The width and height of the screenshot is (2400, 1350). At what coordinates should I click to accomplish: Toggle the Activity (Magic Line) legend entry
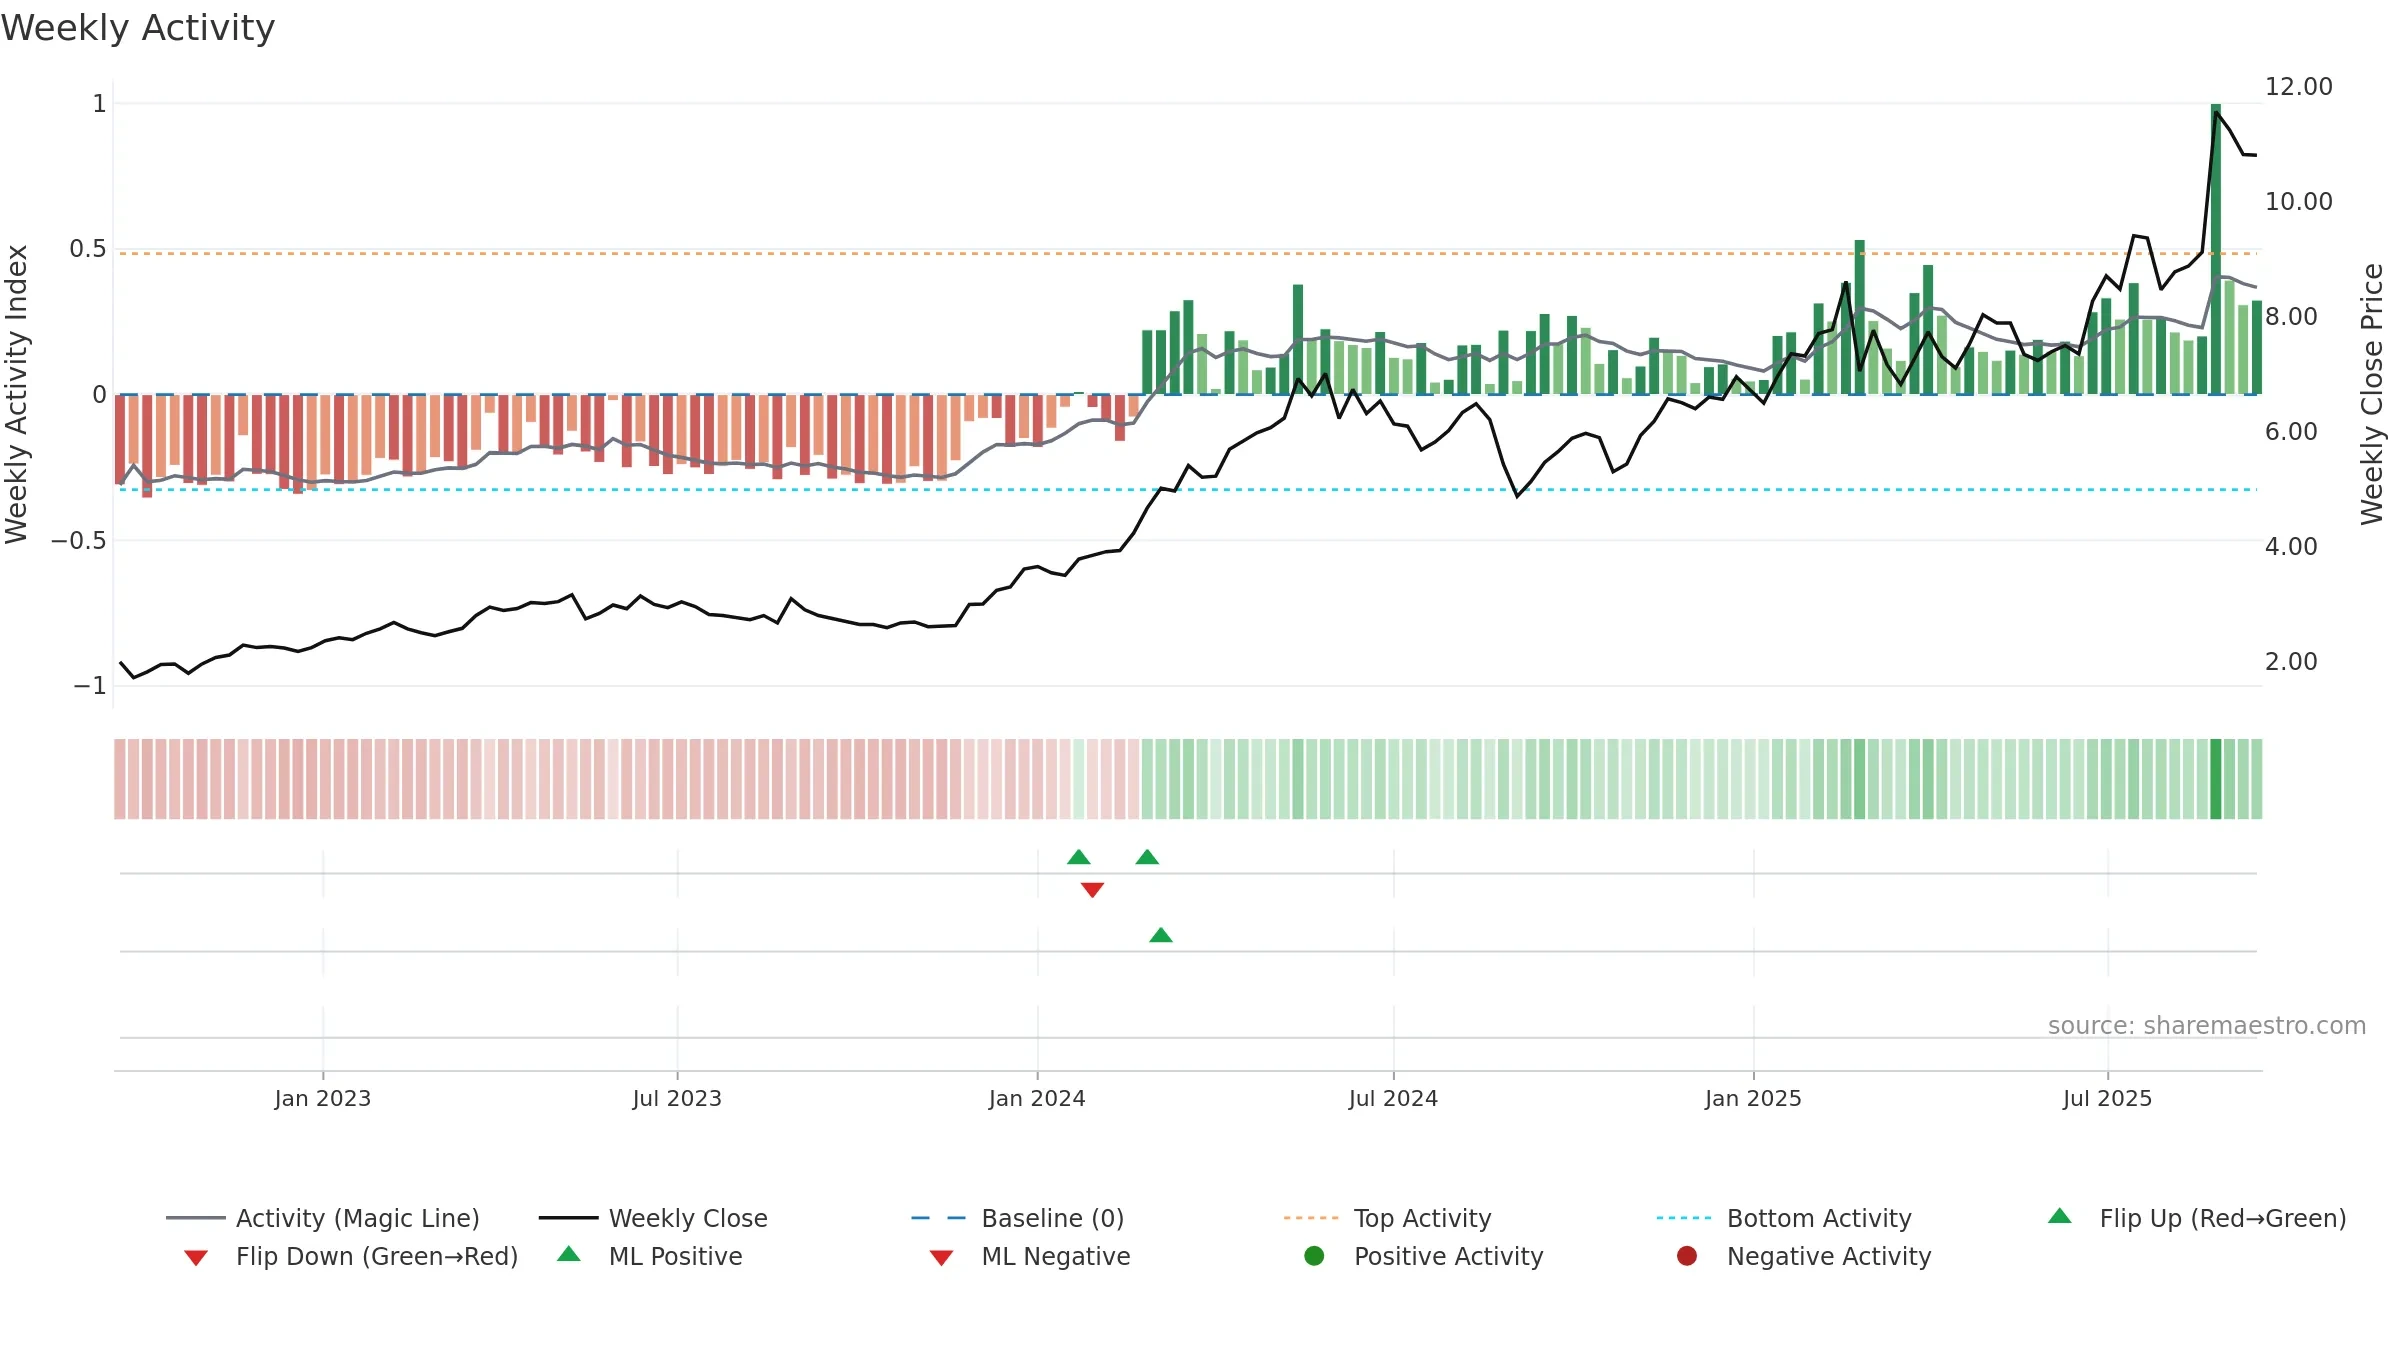tap(323, 1218)
